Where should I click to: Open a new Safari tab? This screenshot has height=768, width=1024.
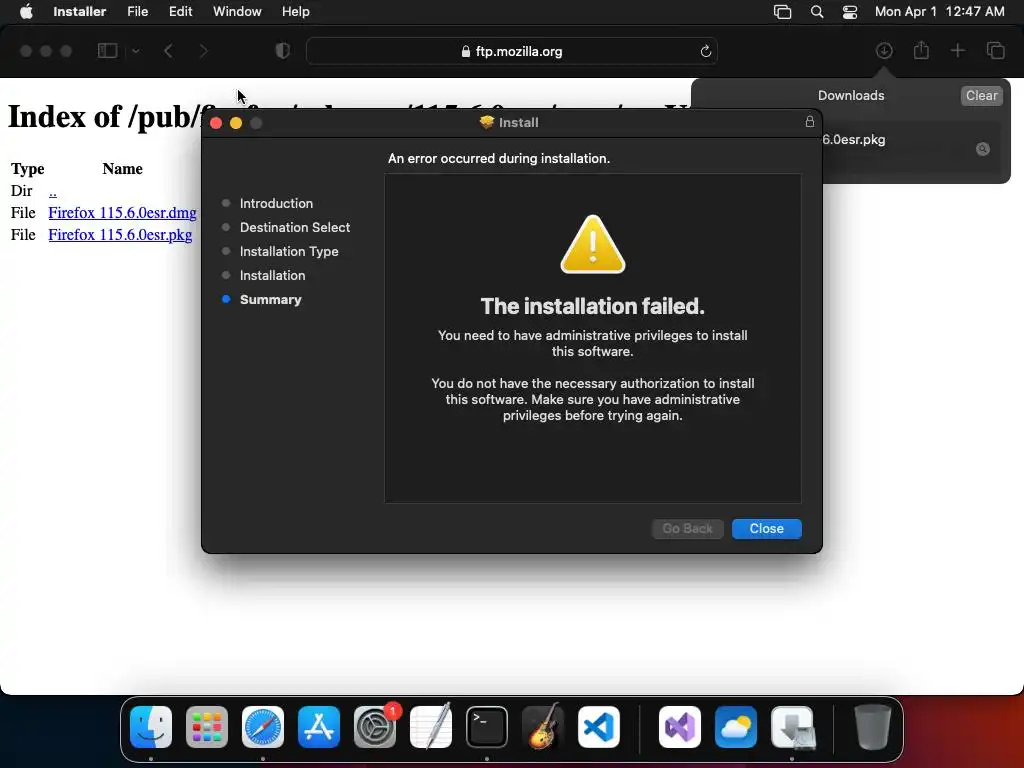957,50
